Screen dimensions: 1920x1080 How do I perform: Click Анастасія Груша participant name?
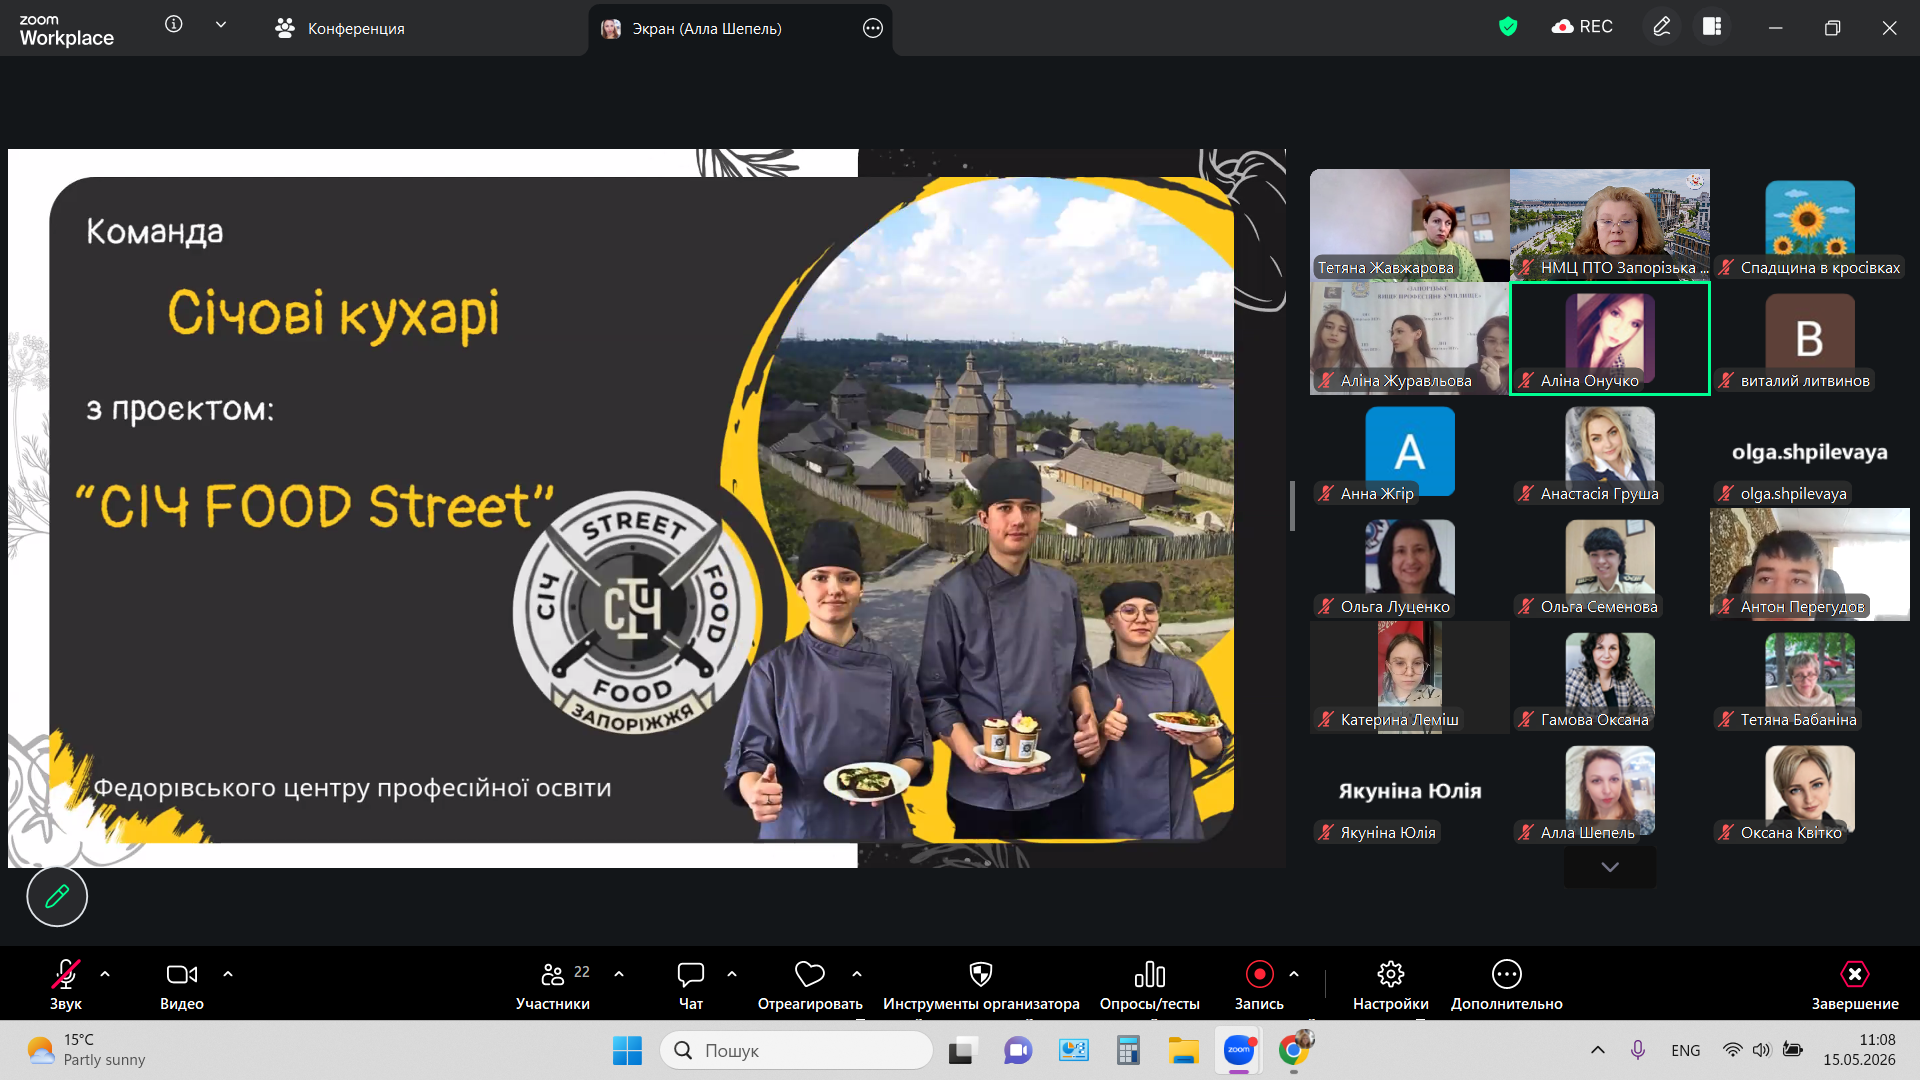(x=1599, y=494)
